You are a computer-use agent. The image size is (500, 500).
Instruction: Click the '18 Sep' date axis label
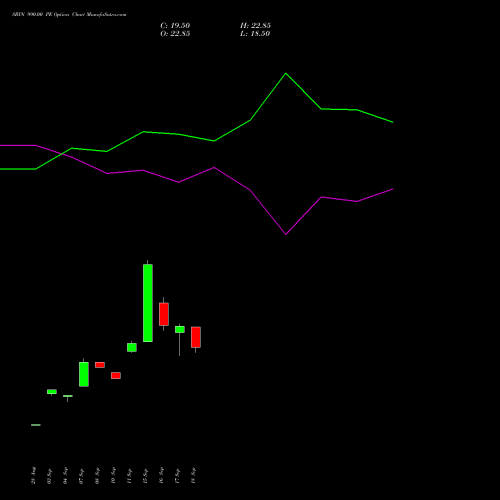193,476
